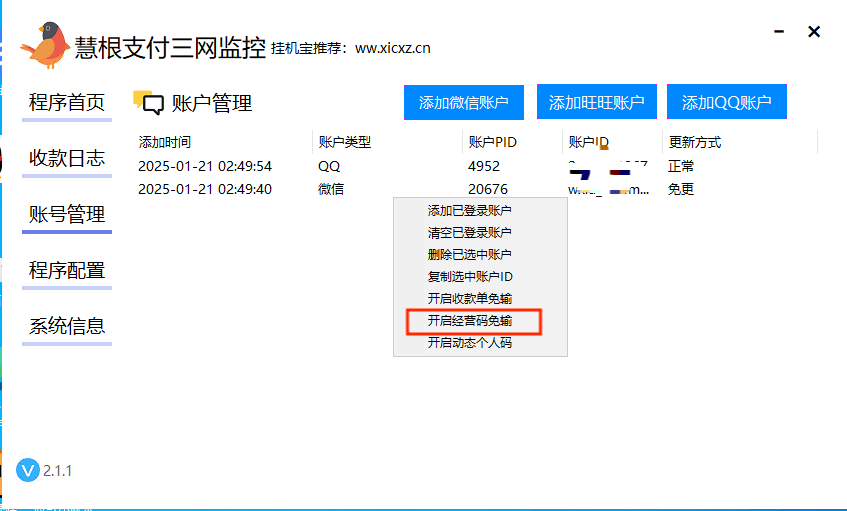This screenshot has height=511, width=847.
Task: Click the 慧根支付三网监控 title text
Action: (170, 48)
